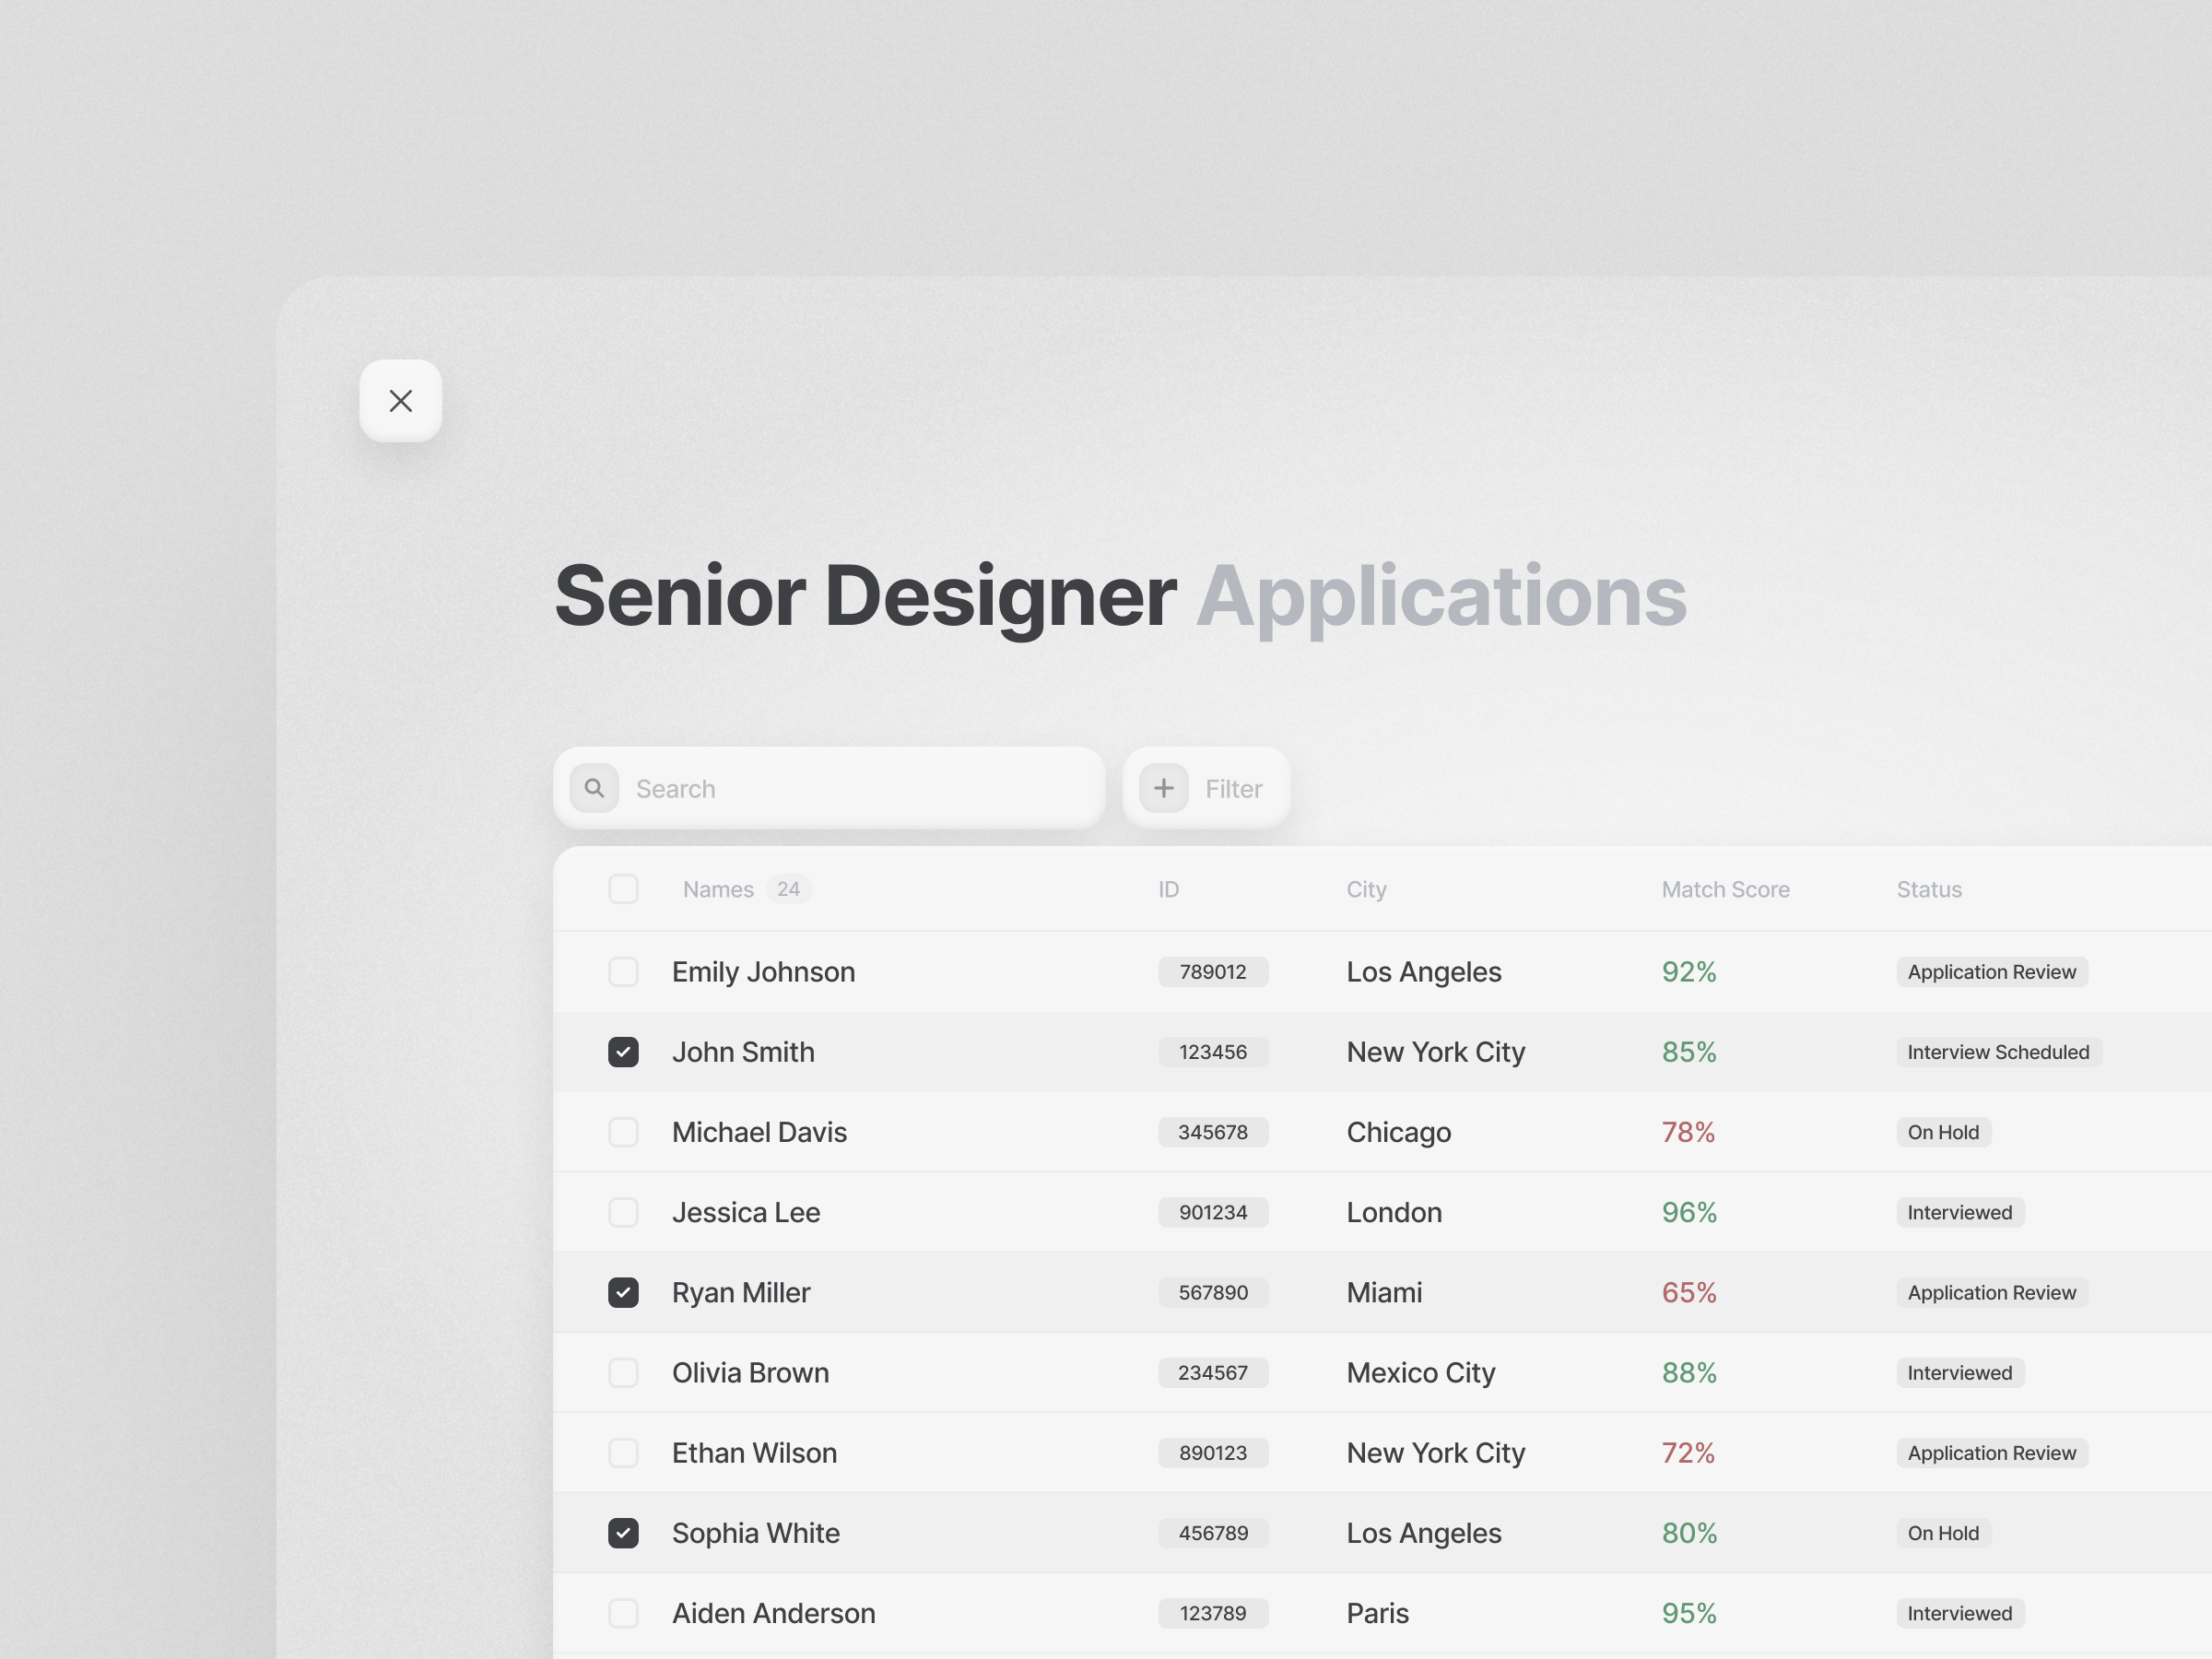The height and width of the screenshot is (1659, 2212).
Task: Check the Ethan Wilson row checkbox
Action: tap(623, 1453)
